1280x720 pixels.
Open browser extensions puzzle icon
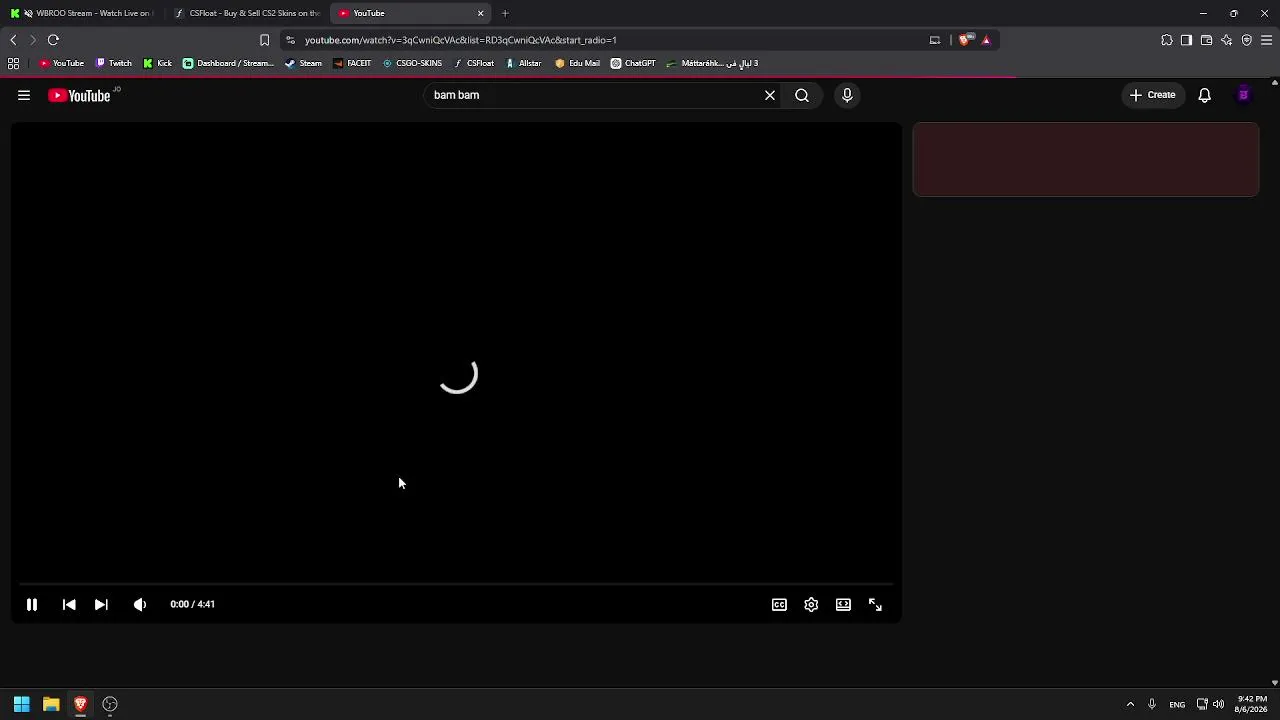coord(1167,40)
